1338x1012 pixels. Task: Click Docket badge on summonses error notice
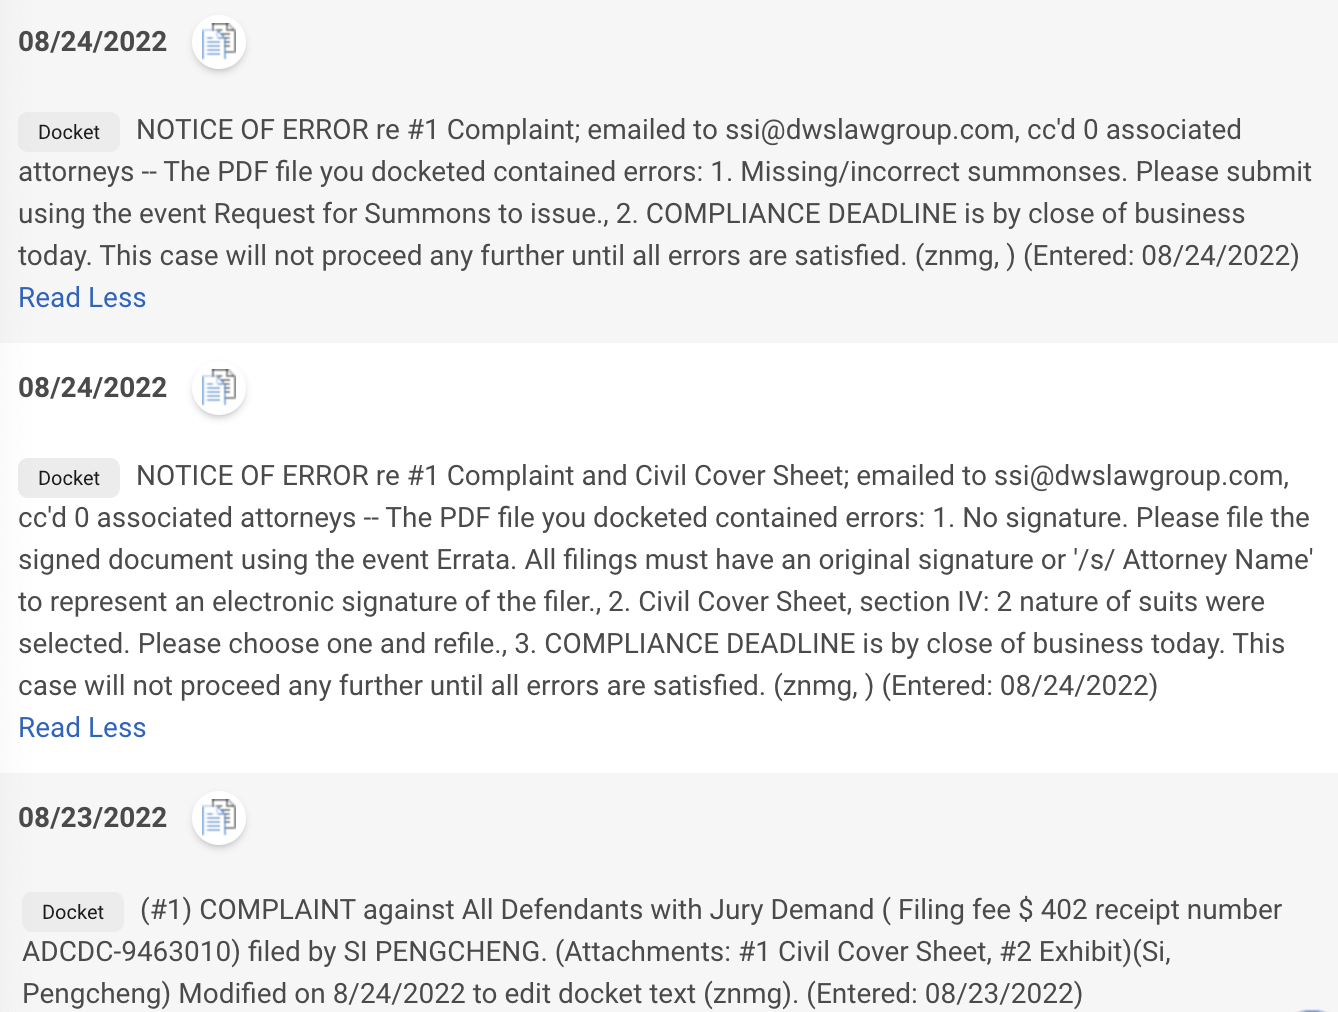(x=69, y=132)
